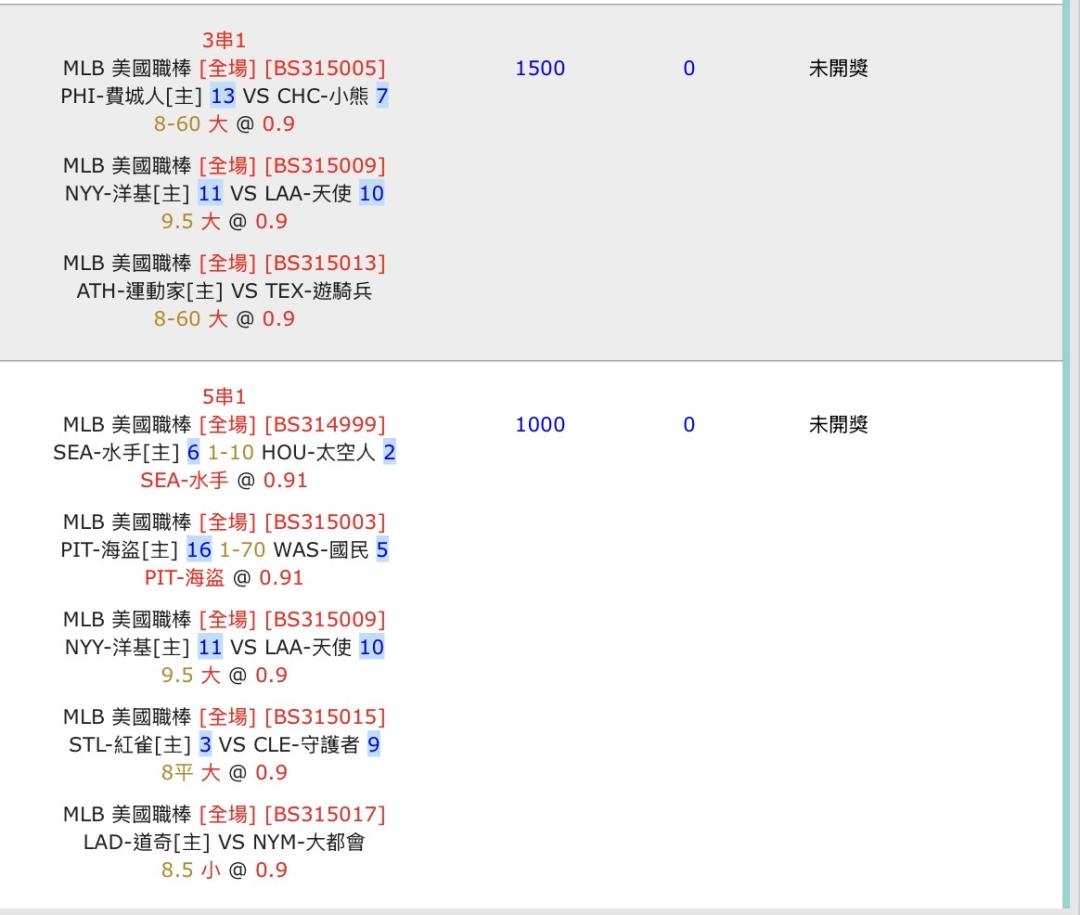This screenshot has width=1080, height=915.
Task: Click 8.5 小 @ 0.9 pick
Action: pos(224,870)
